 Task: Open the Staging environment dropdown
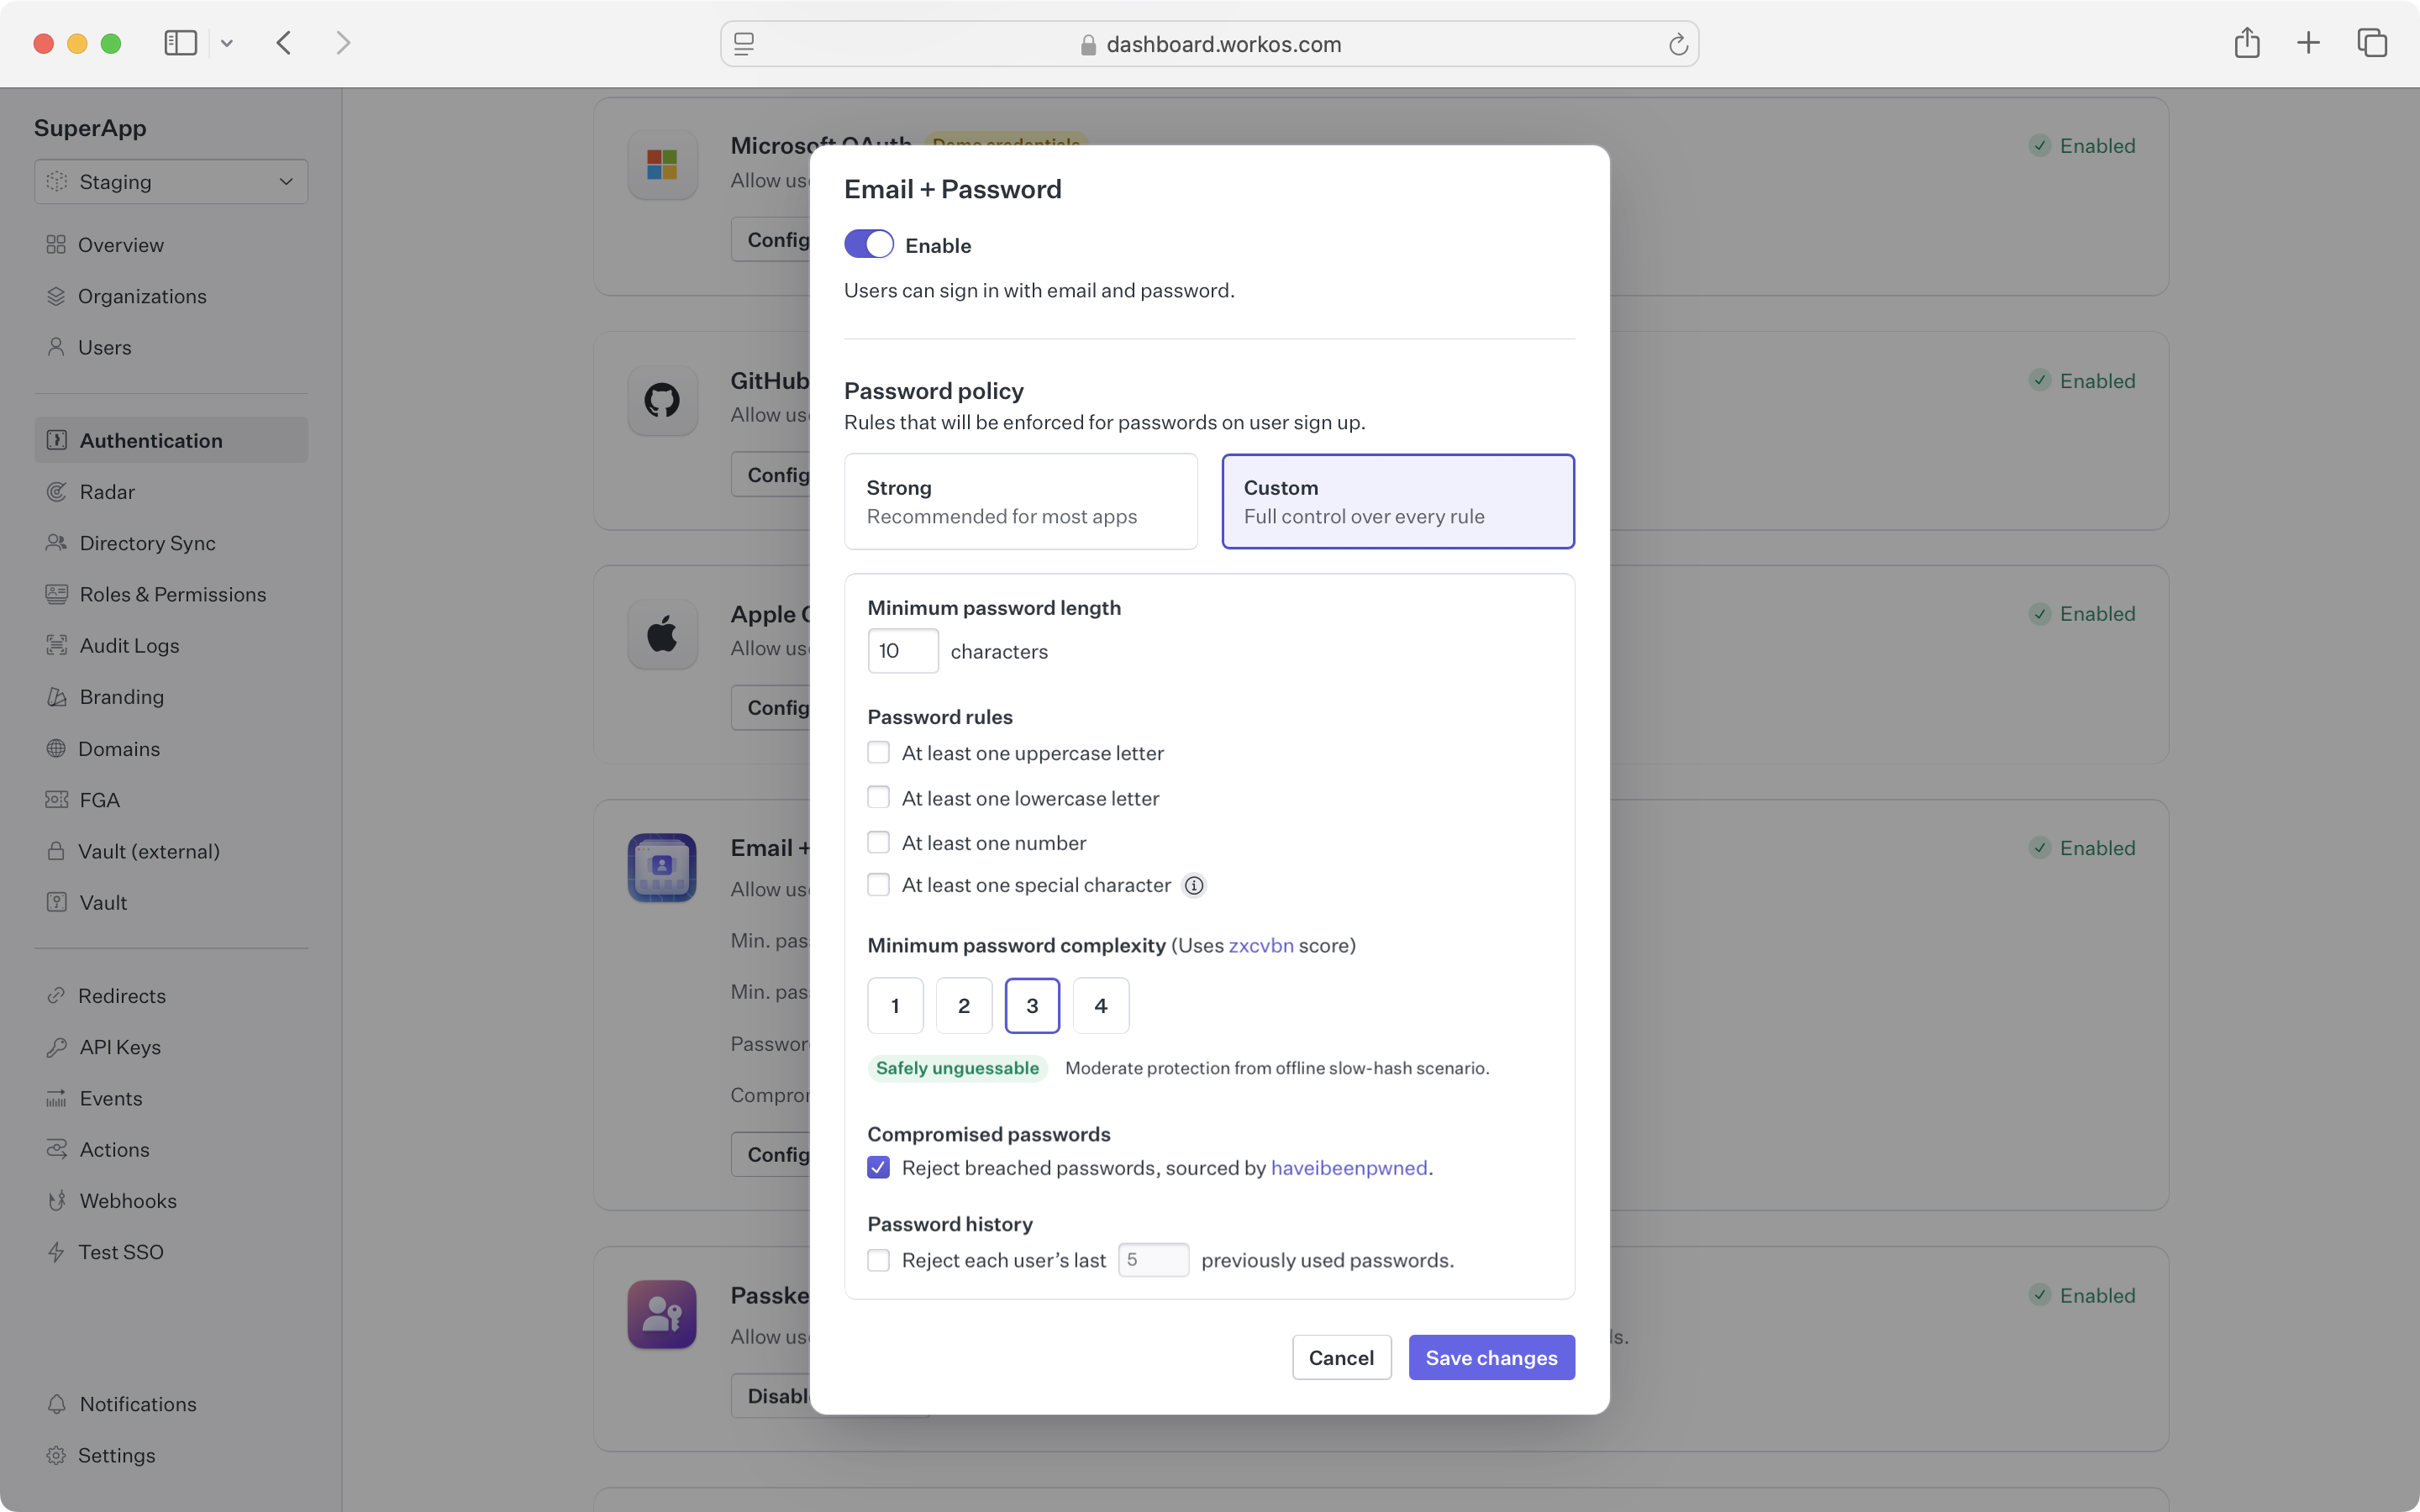click(170, 181)
